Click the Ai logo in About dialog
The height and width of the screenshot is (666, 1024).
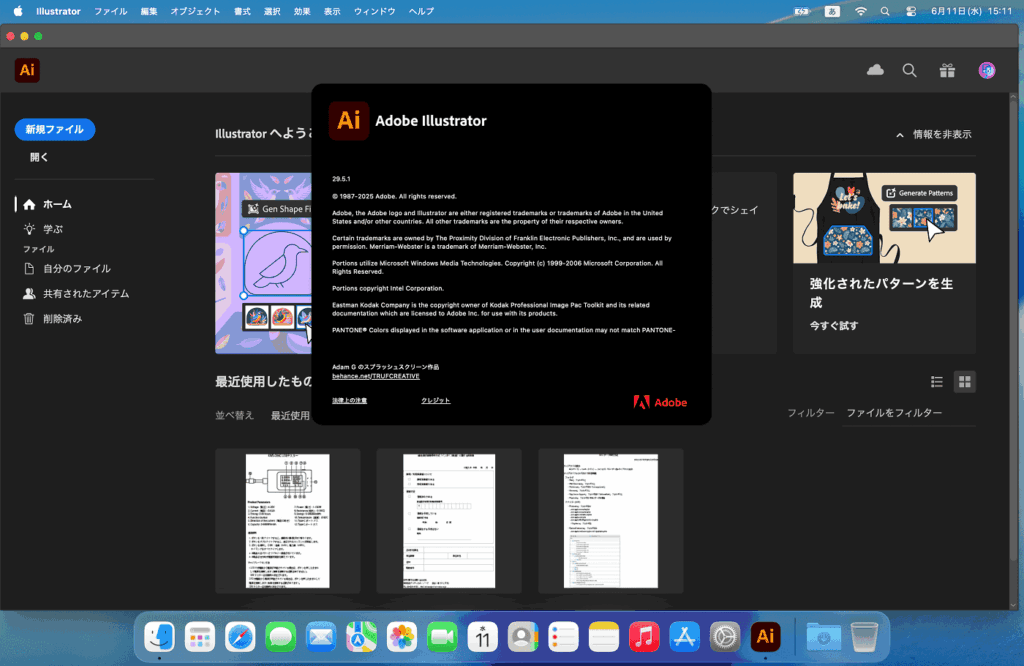(349, 120)
